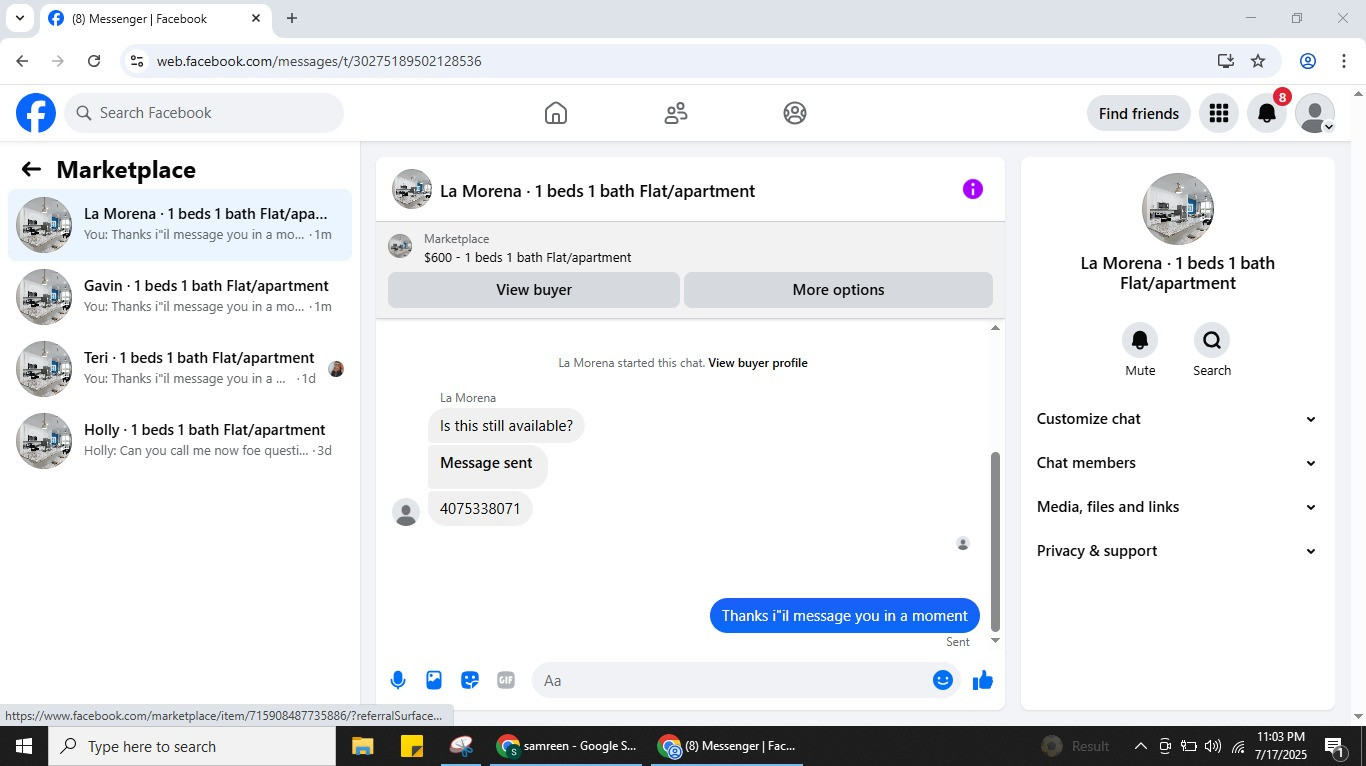Viewport: 1366px width, 766px height.
Task: Open the Groups icon in top navigation
Action: (x=795, y=113)
